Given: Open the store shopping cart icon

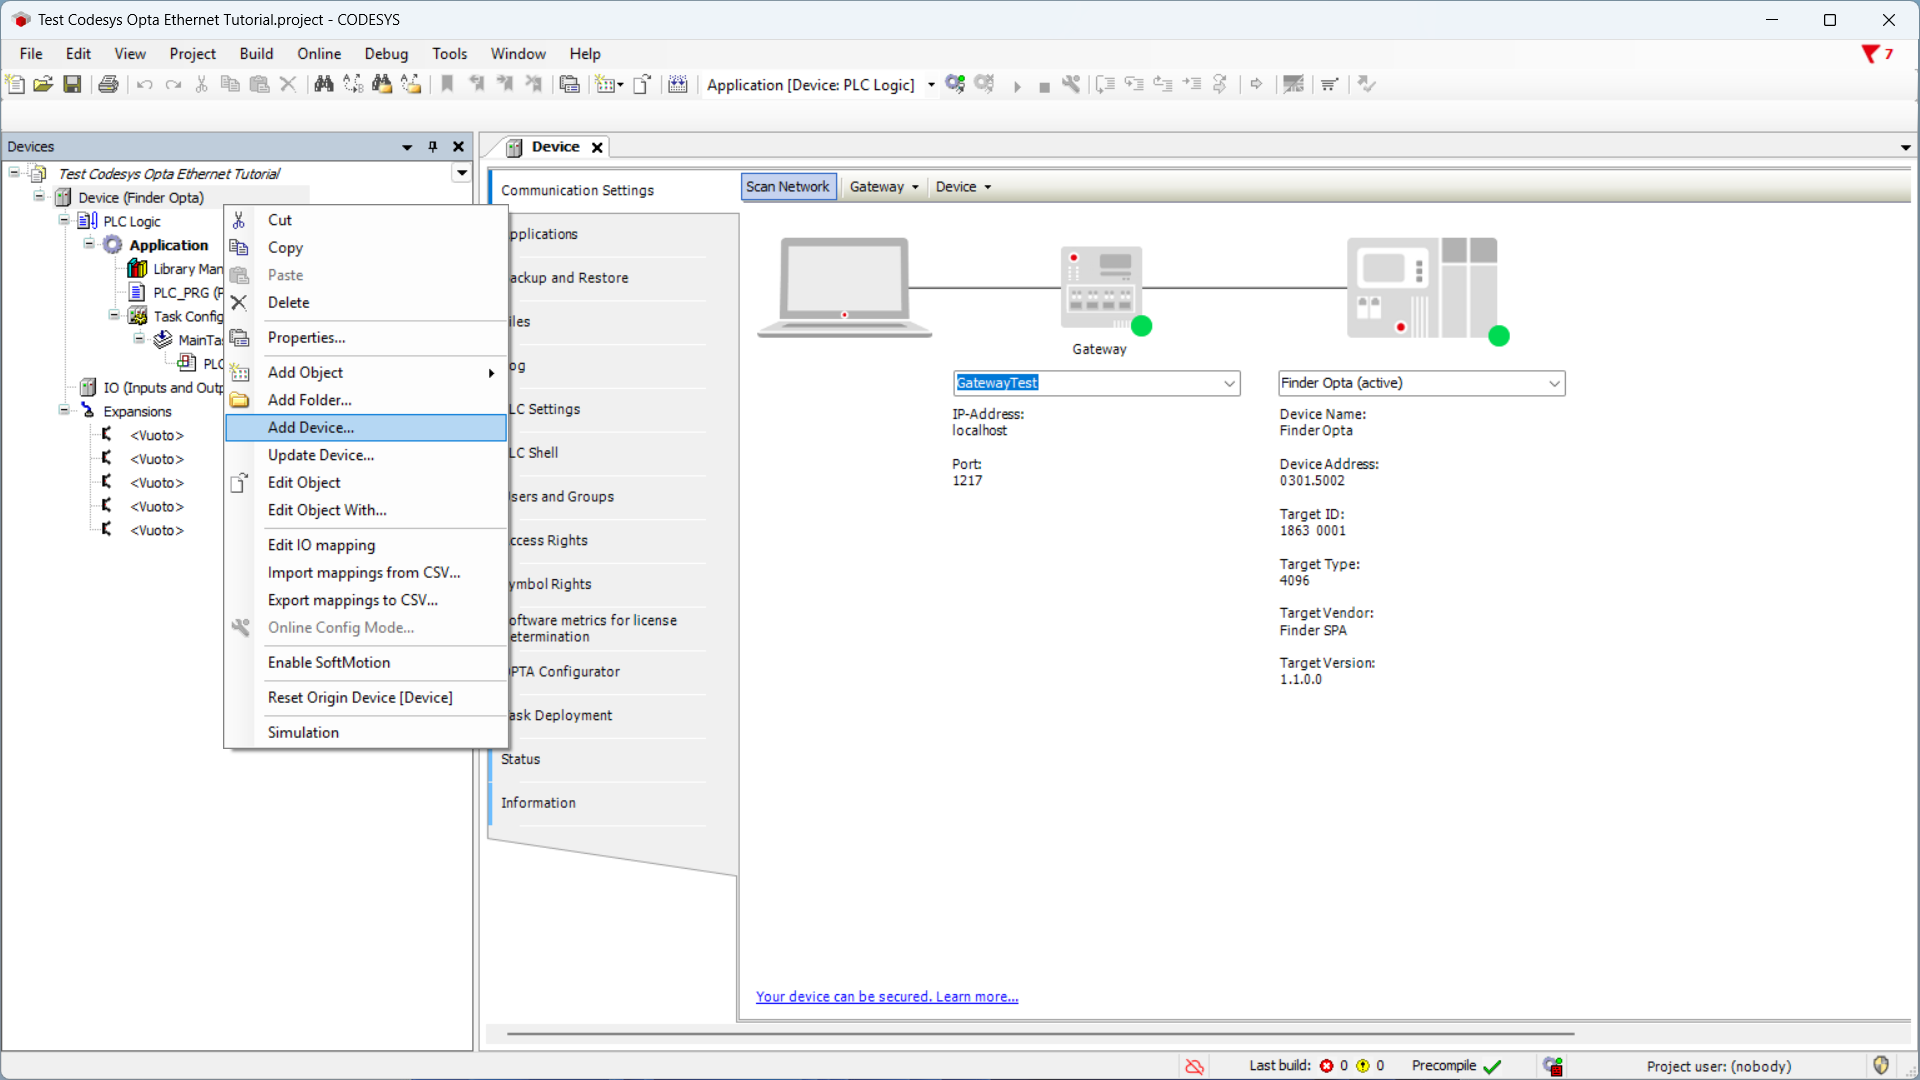Looking at the screenshot, I should coord(1329,85).
